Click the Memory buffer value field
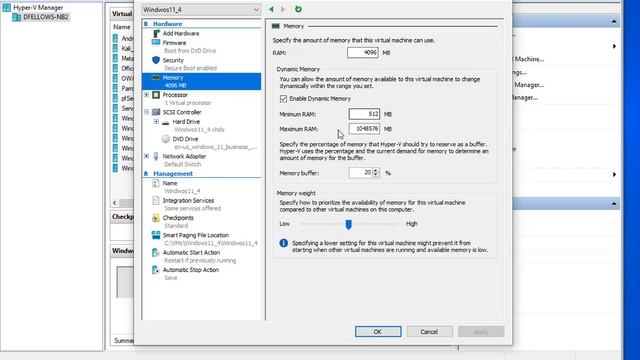 point(361,173)
